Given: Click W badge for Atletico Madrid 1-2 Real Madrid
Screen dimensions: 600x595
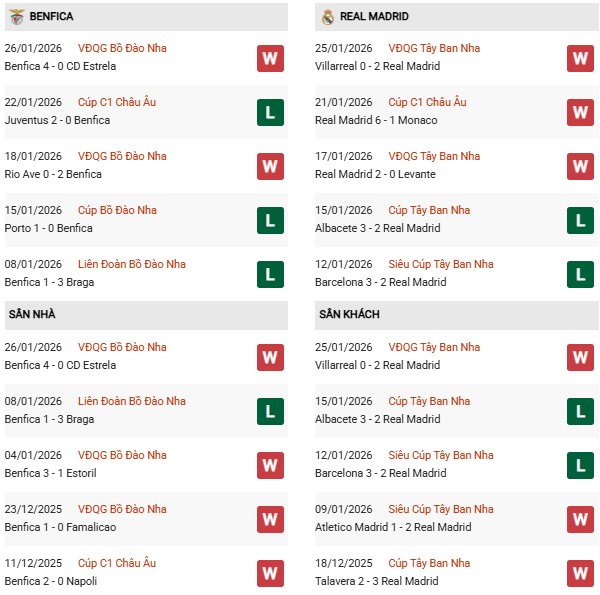Looking at the screenshot, I should coord(580,519).
